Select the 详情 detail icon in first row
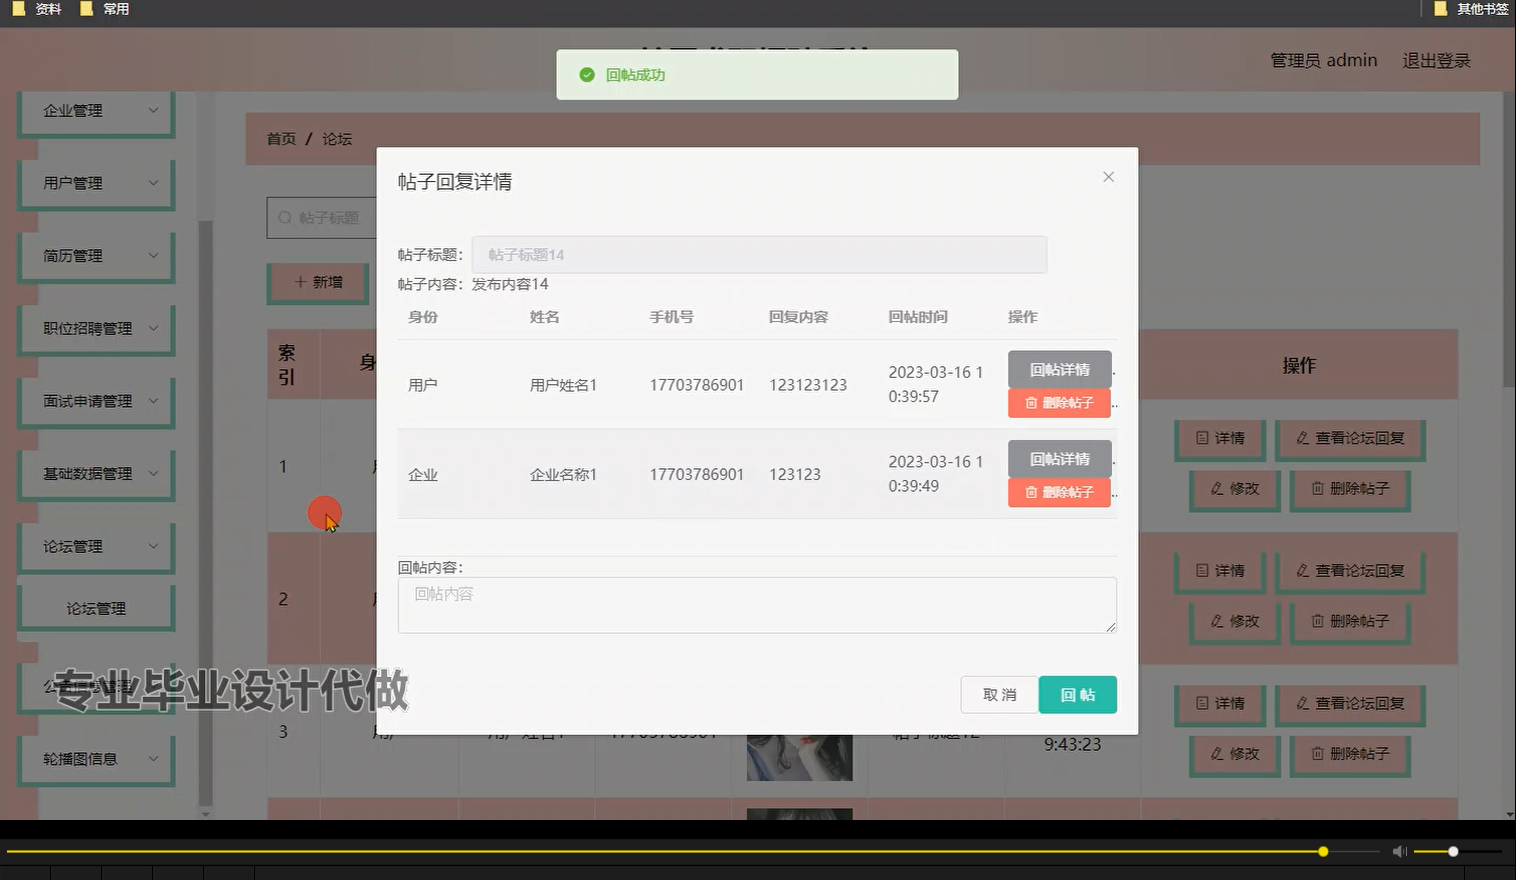 click(1203, 440)
